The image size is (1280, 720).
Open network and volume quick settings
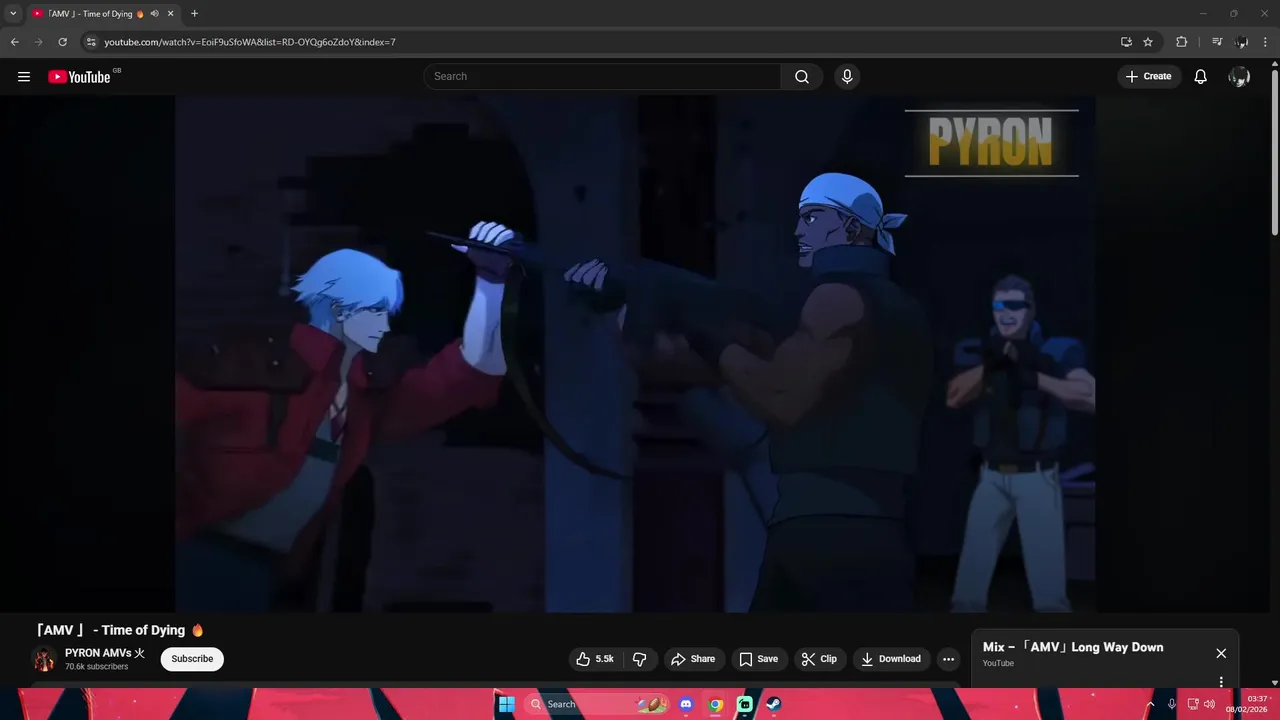[x=1201, y=704]
